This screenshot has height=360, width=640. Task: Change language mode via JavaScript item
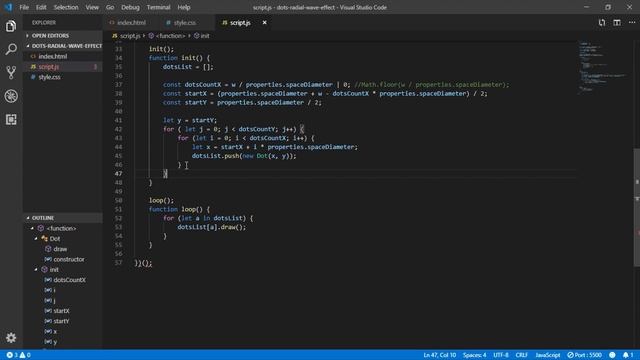click(x=548, y=355)
